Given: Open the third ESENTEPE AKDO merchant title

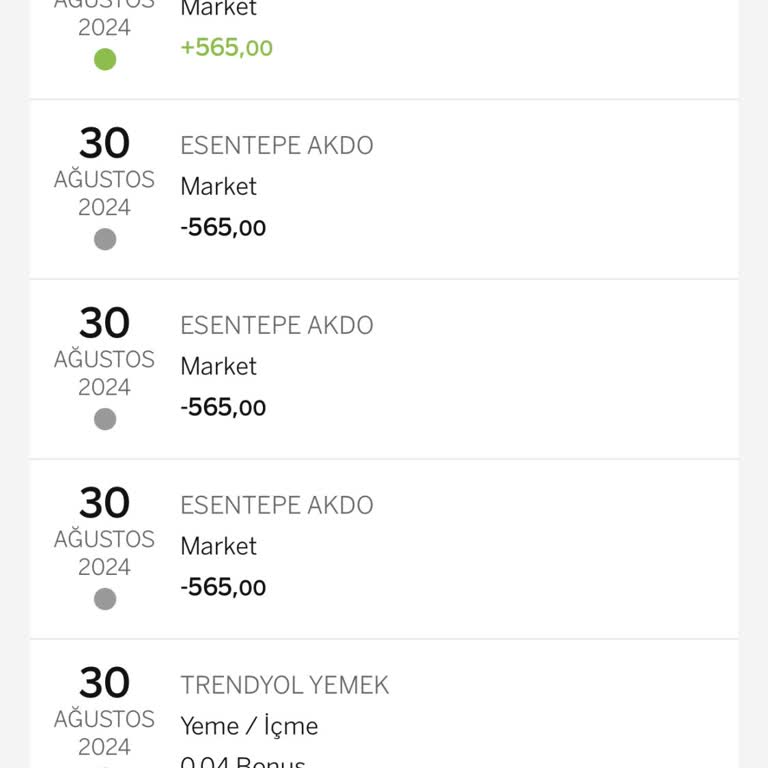Looking at the screenshot, I should pos(276,505).
